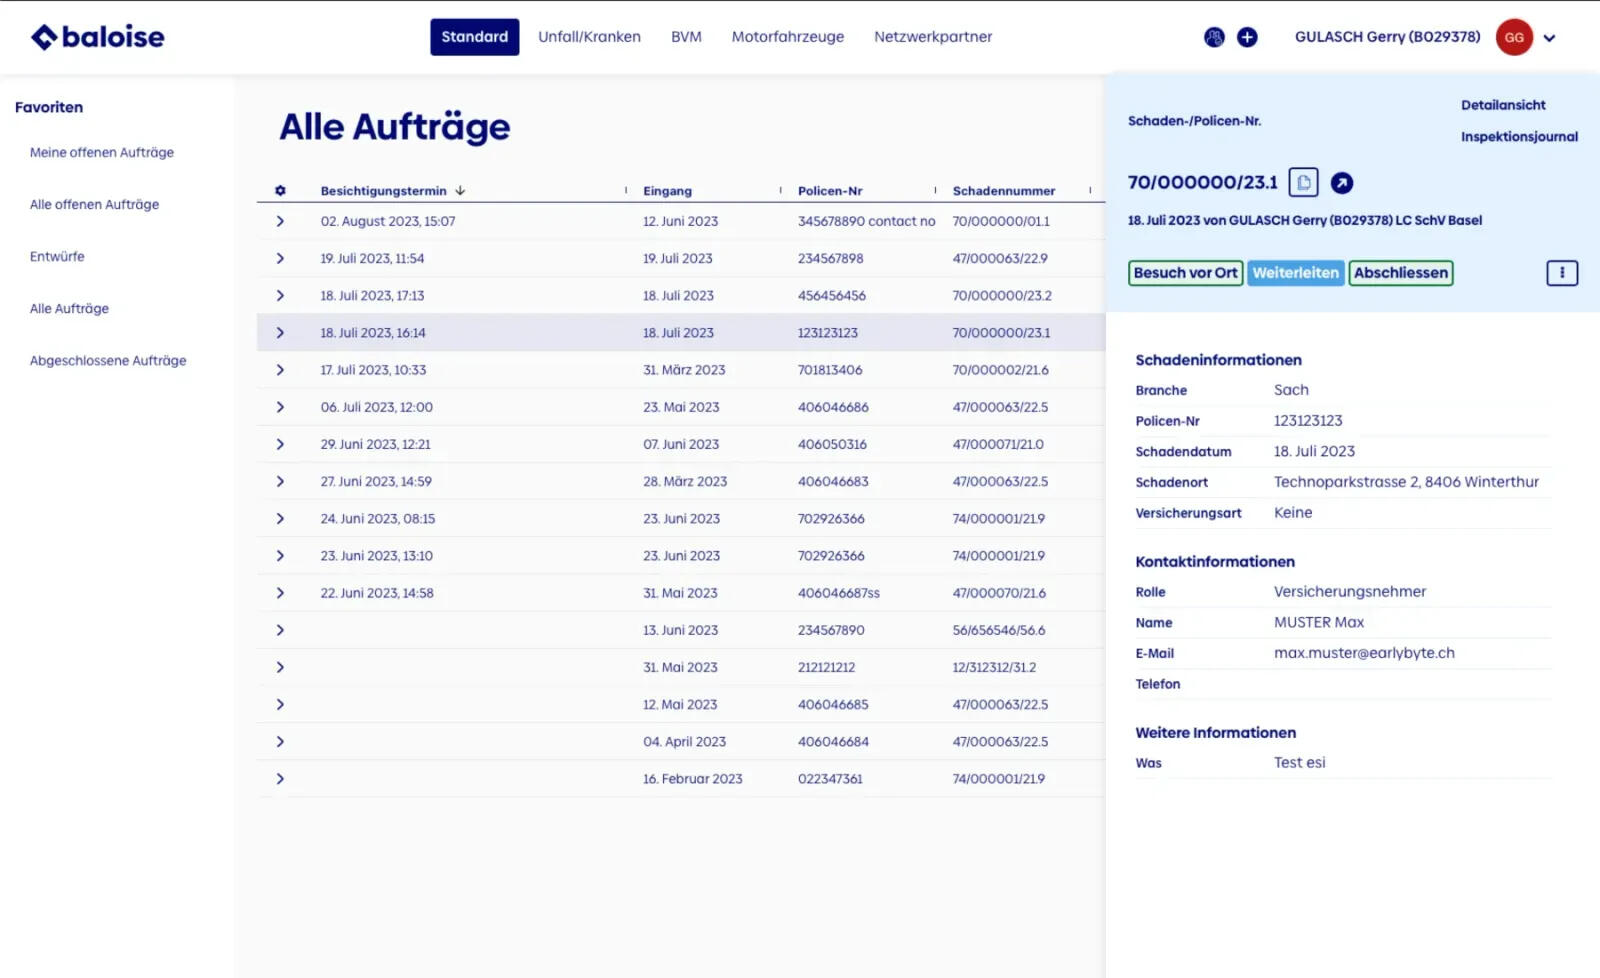1600x978 pixels.
Task: Open claim in new view arrow icon
Action: [1342, 183]
